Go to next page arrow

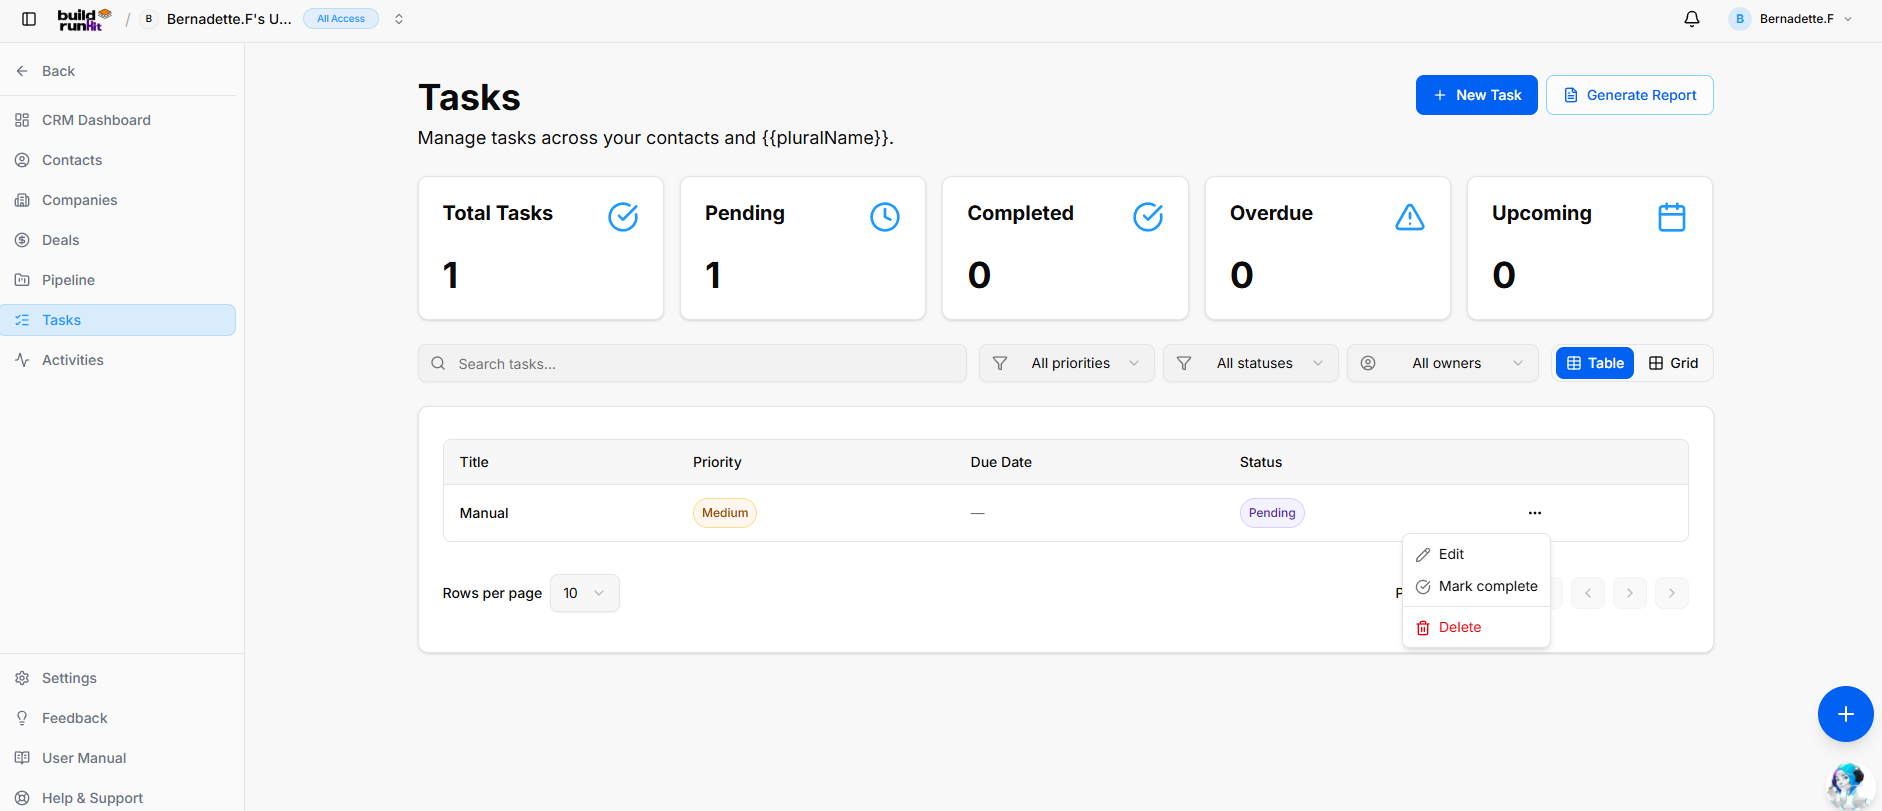[1630, 593]
